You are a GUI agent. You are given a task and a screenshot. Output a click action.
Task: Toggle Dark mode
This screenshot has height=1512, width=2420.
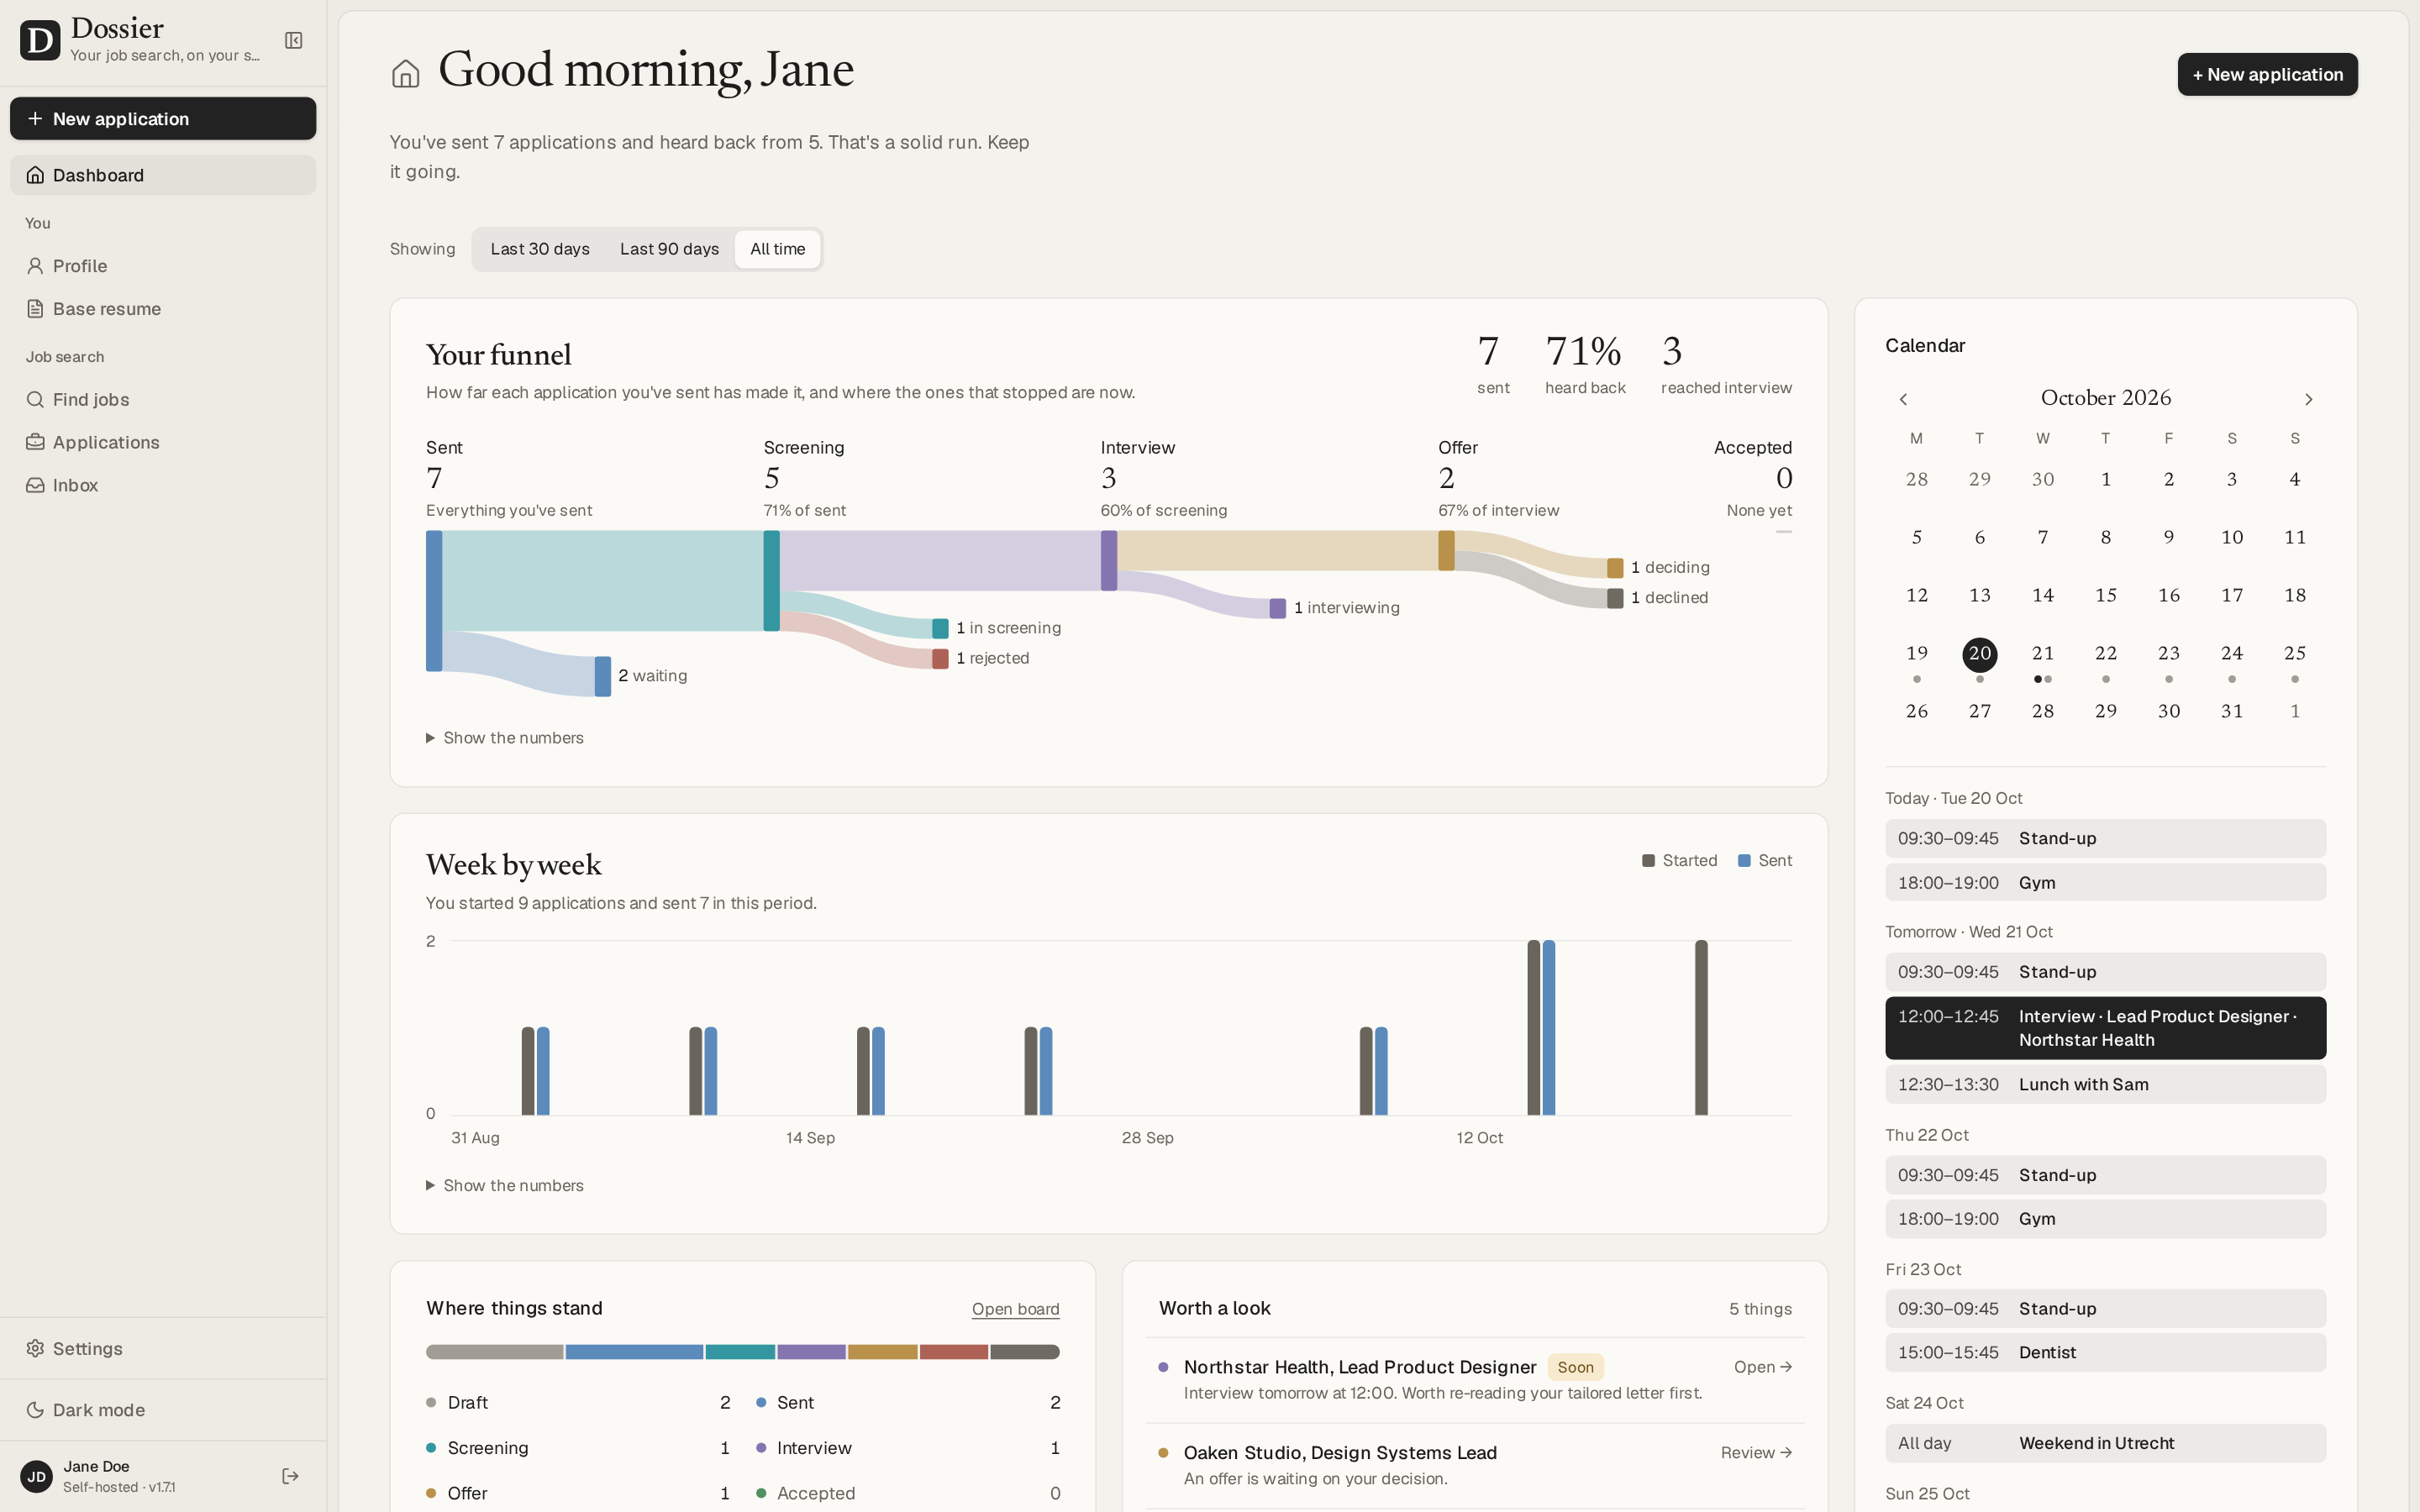[x=163, y=1410]
